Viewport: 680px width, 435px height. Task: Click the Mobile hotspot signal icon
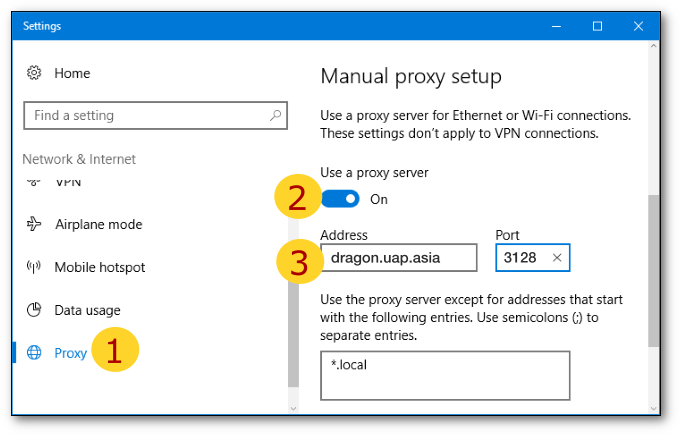pos(34,267)
